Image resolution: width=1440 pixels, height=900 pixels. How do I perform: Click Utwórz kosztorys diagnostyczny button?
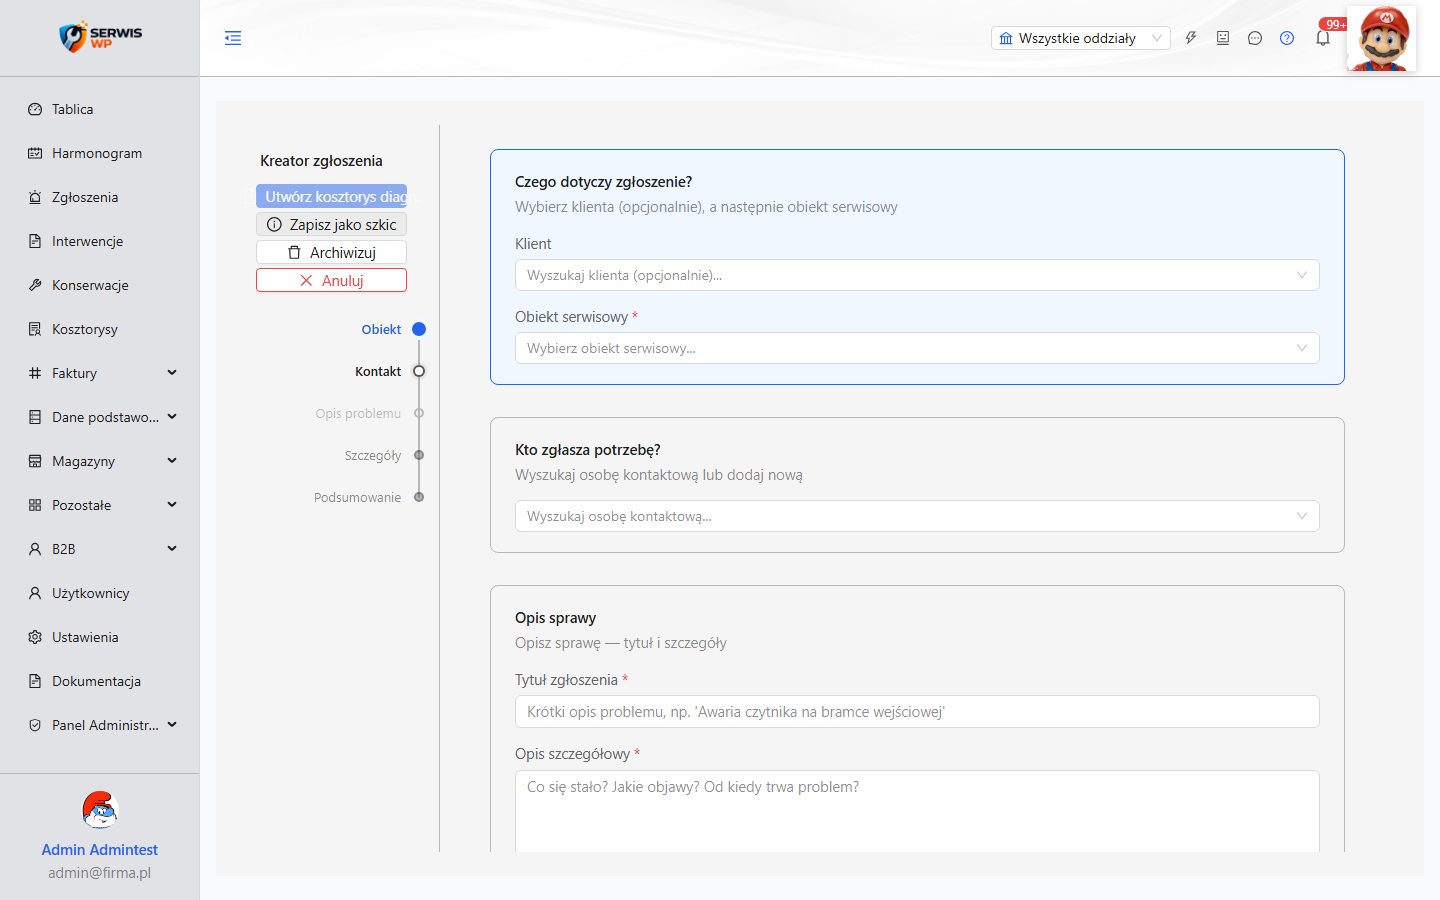coord(331,196)
